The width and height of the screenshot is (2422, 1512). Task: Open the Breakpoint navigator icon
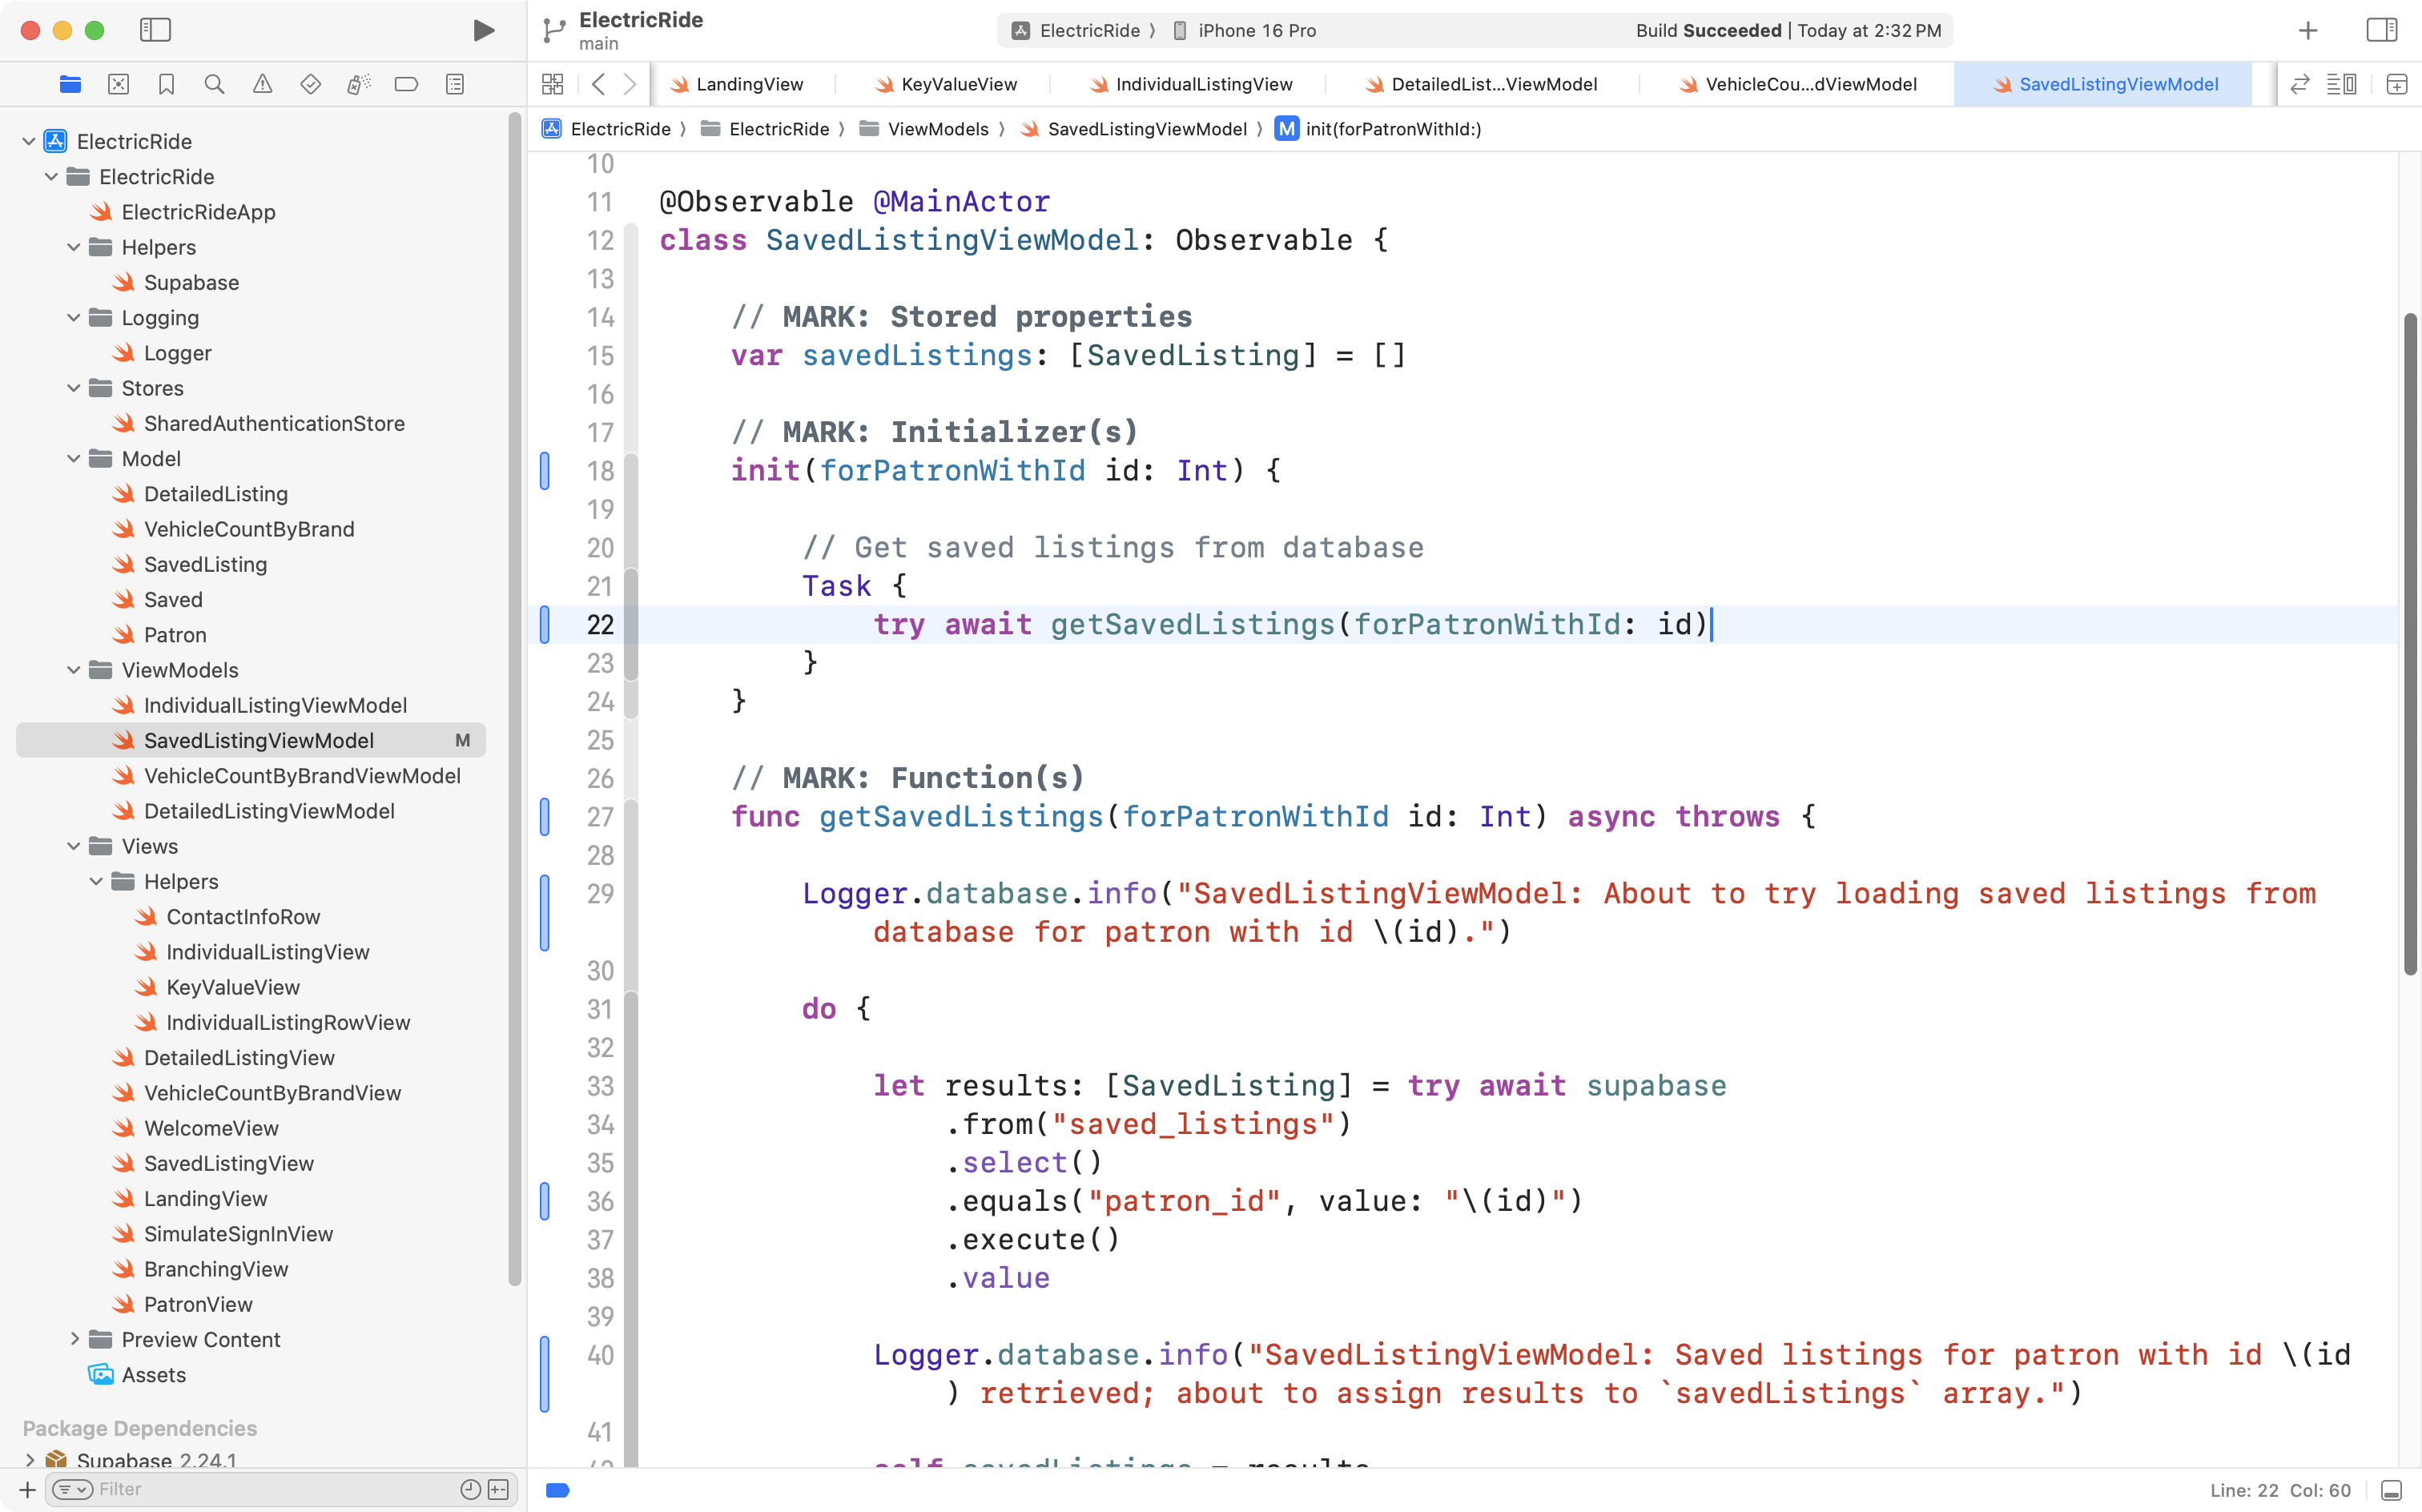[x=406, y=85]
